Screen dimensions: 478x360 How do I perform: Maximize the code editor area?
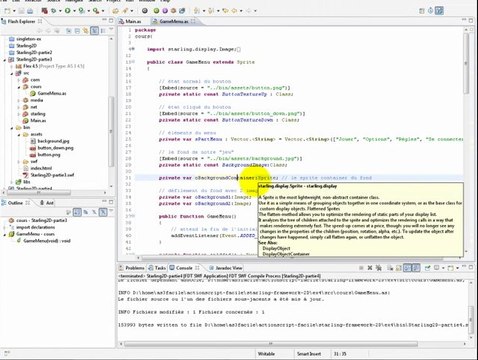coord(471,21)
